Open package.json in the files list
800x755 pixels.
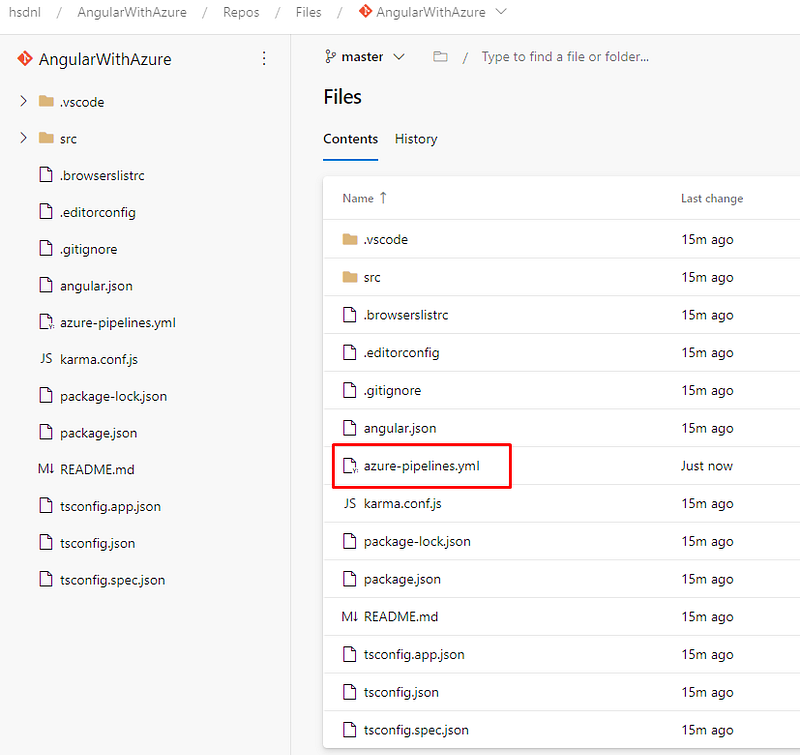[402, 579]
